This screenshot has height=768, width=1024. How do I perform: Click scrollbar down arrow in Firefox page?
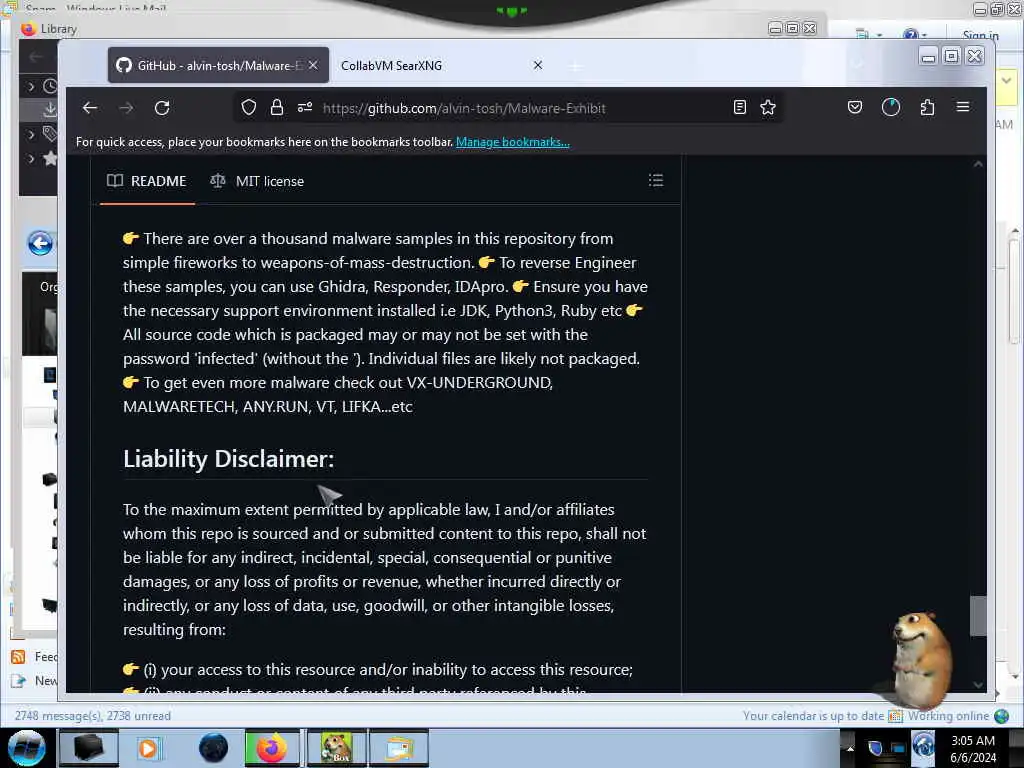click(978, 684)
